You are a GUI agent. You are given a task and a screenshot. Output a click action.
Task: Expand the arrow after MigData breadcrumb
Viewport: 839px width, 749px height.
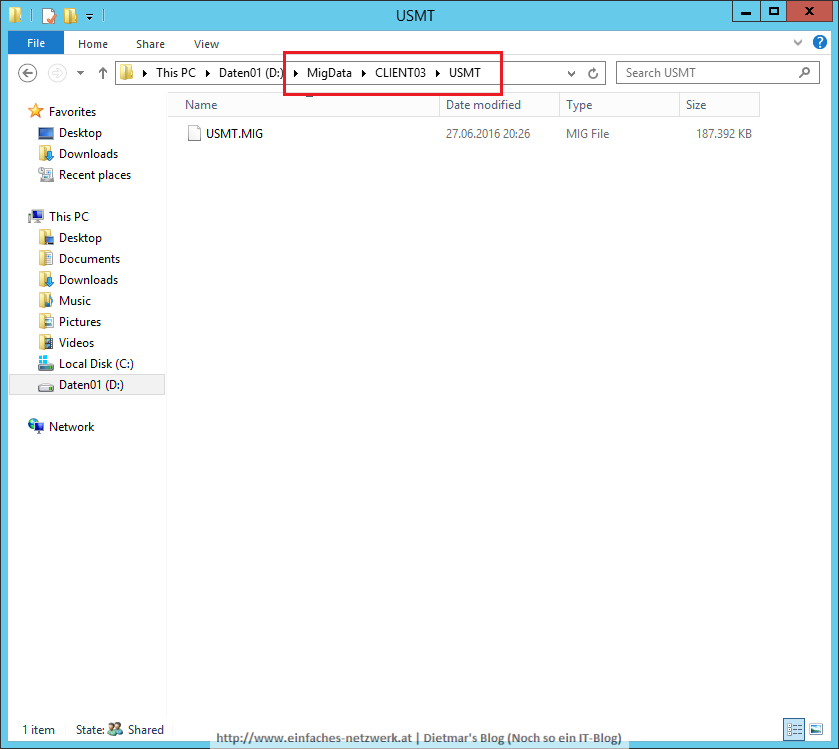tap(364, 73)
